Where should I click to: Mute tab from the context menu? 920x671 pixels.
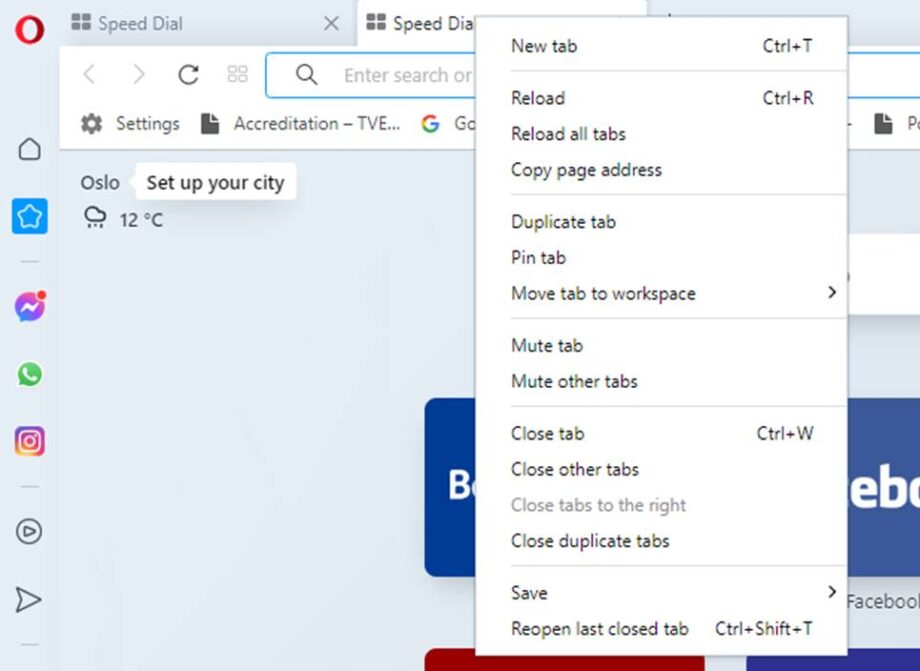coord(546,345)
